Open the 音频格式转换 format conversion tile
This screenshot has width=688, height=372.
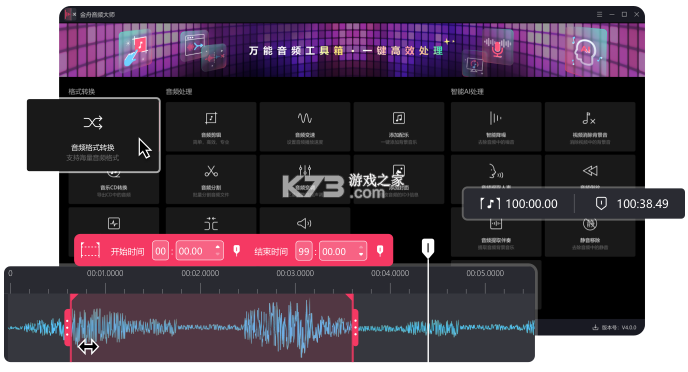[x=93, y=135]
